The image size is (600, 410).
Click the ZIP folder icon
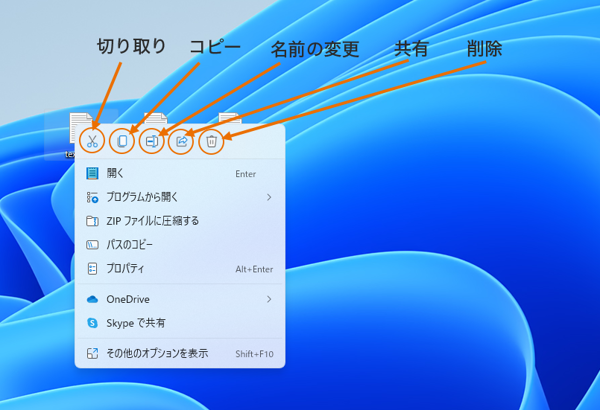[x=92, y=221]
